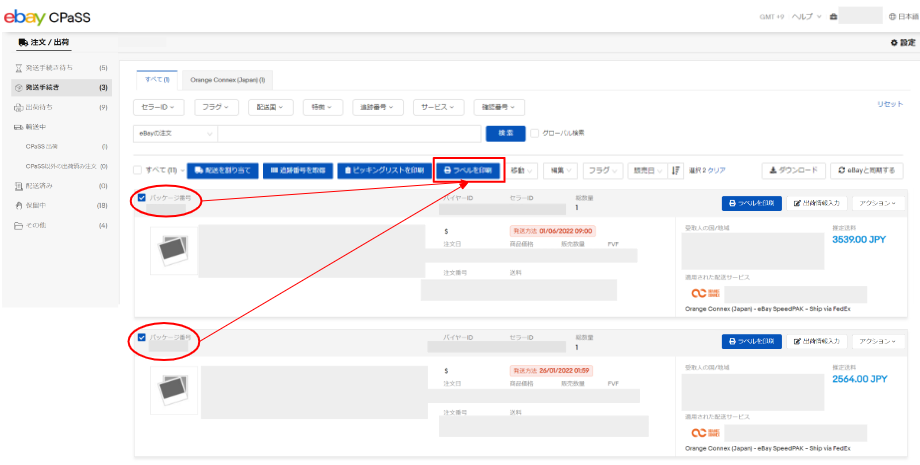
Task: Switch to the Orange Connex (Japan) tab
Action: tap(227, 79)
